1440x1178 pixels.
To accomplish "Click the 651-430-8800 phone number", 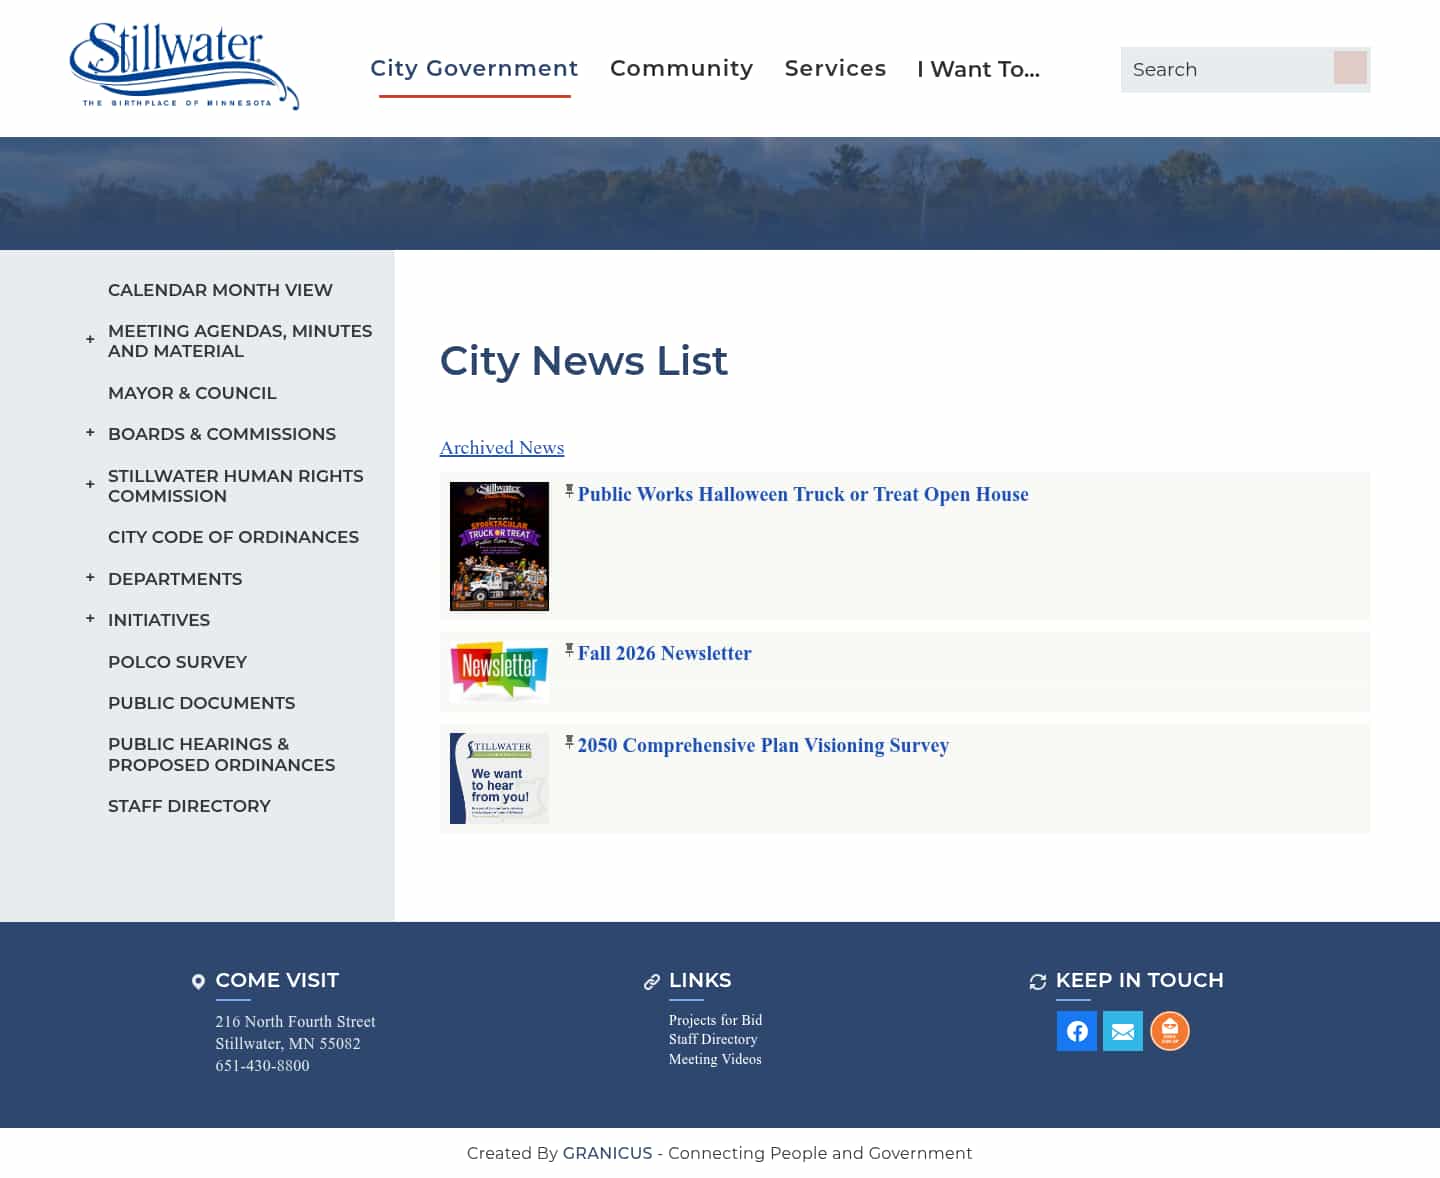I will [x=262, y=1066].
